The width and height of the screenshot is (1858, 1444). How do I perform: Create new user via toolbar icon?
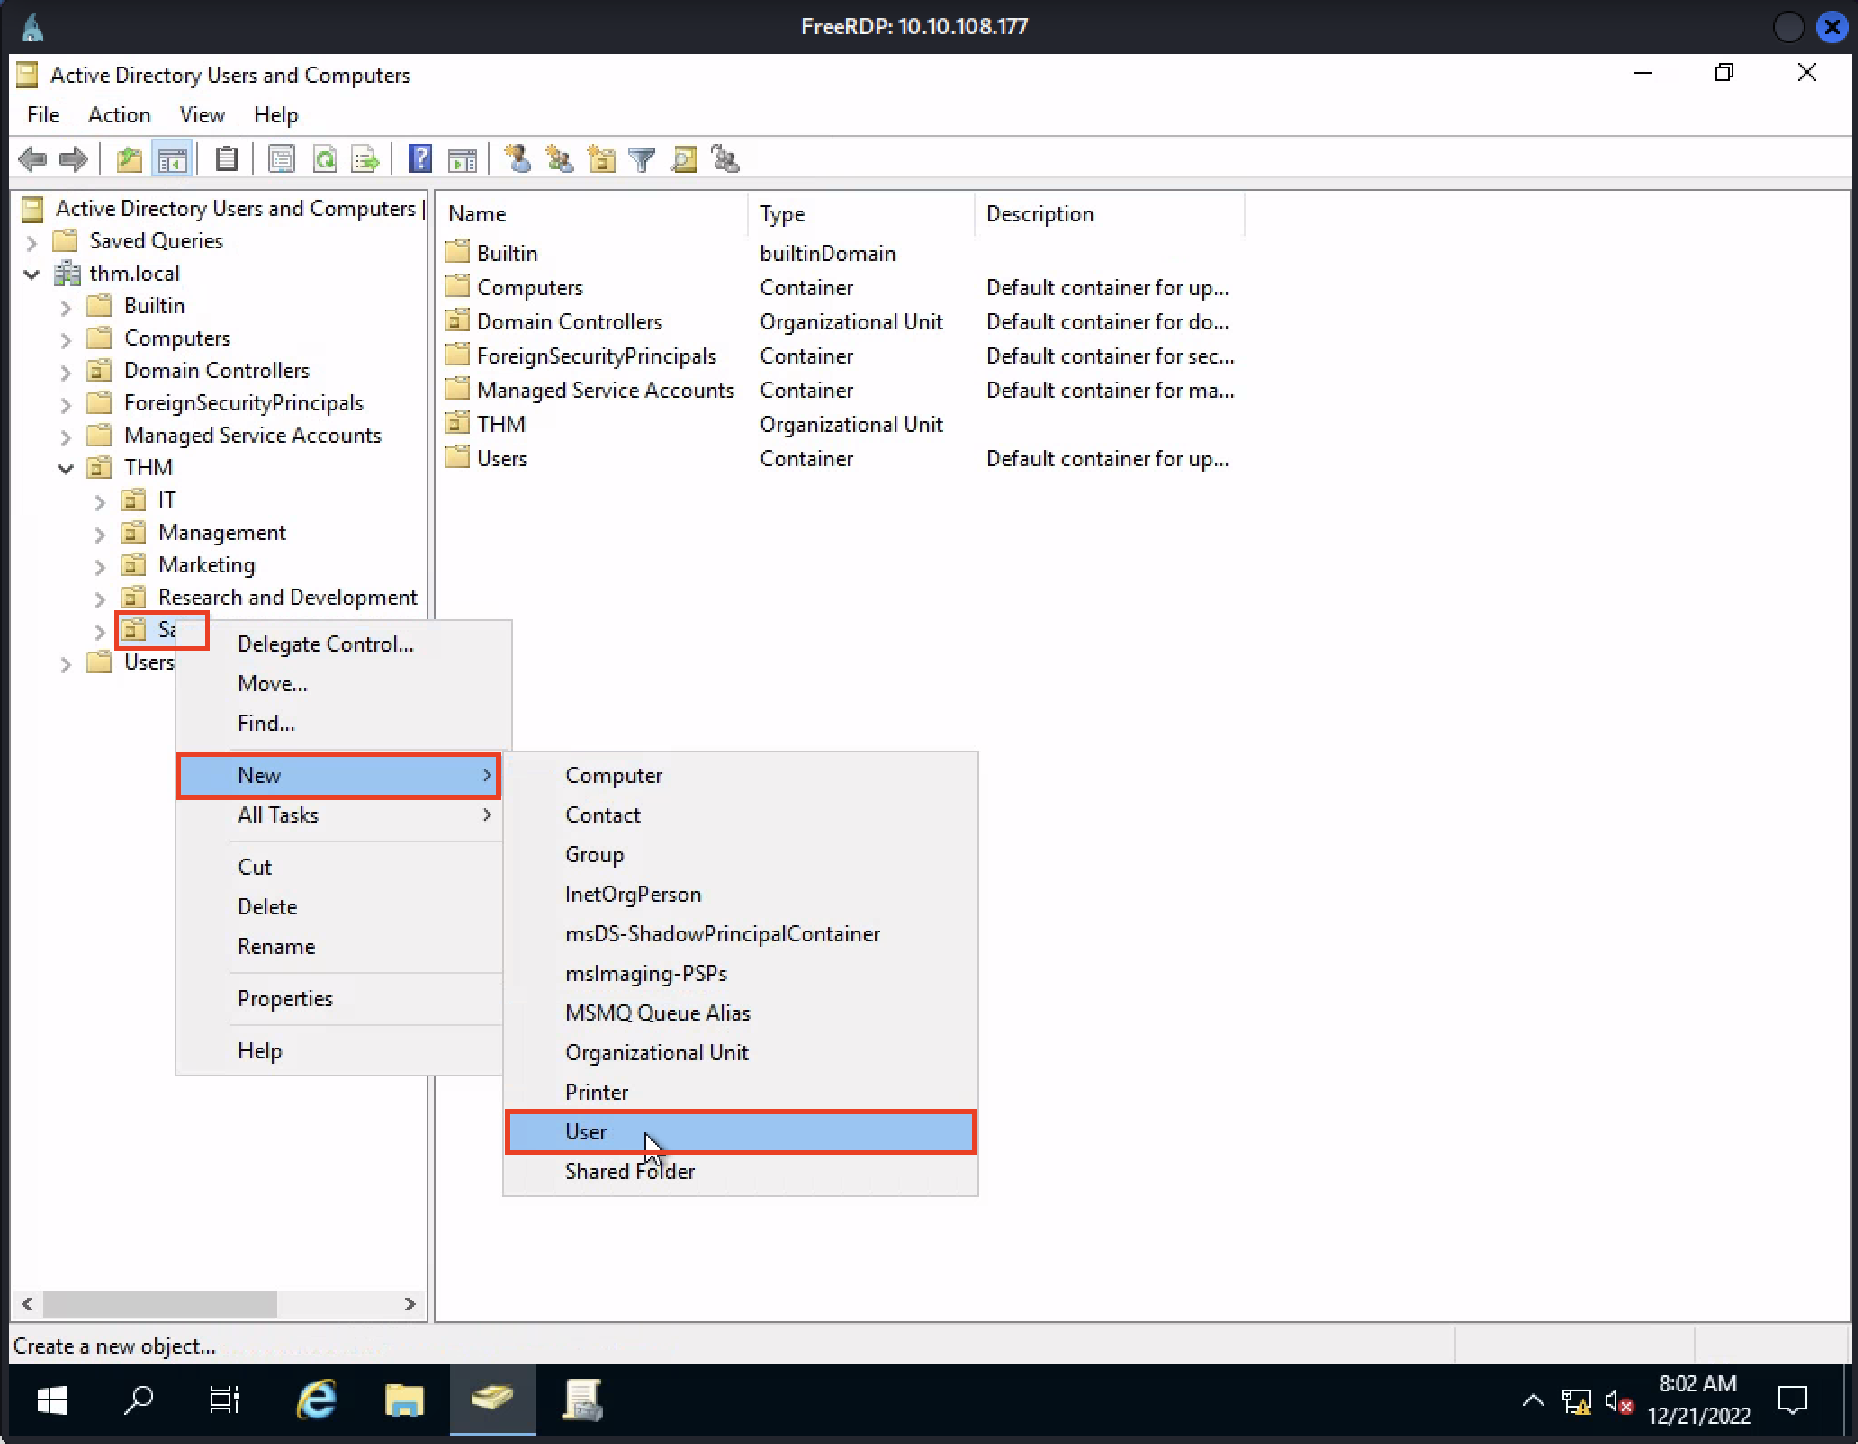517,159
